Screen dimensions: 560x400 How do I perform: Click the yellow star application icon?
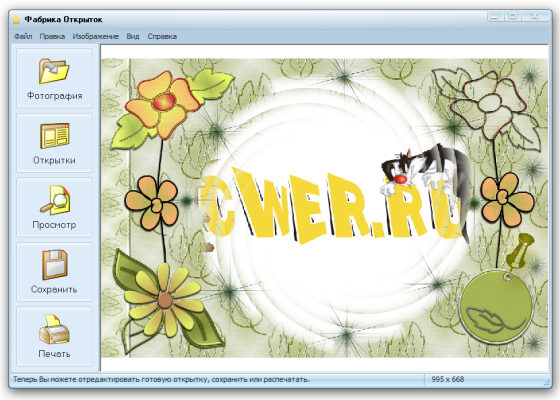tap(16, 19)
